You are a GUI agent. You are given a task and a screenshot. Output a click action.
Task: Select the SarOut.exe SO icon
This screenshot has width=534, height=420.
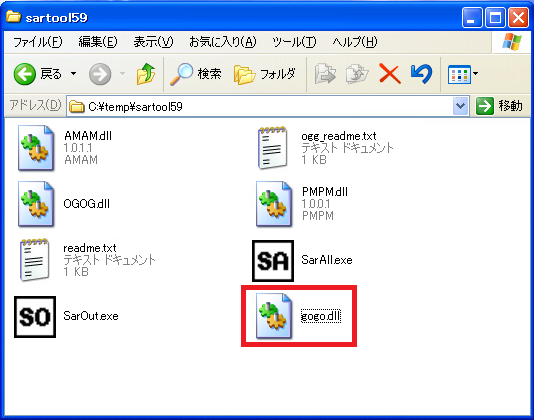pyautogui.click(x=35, y=317)
